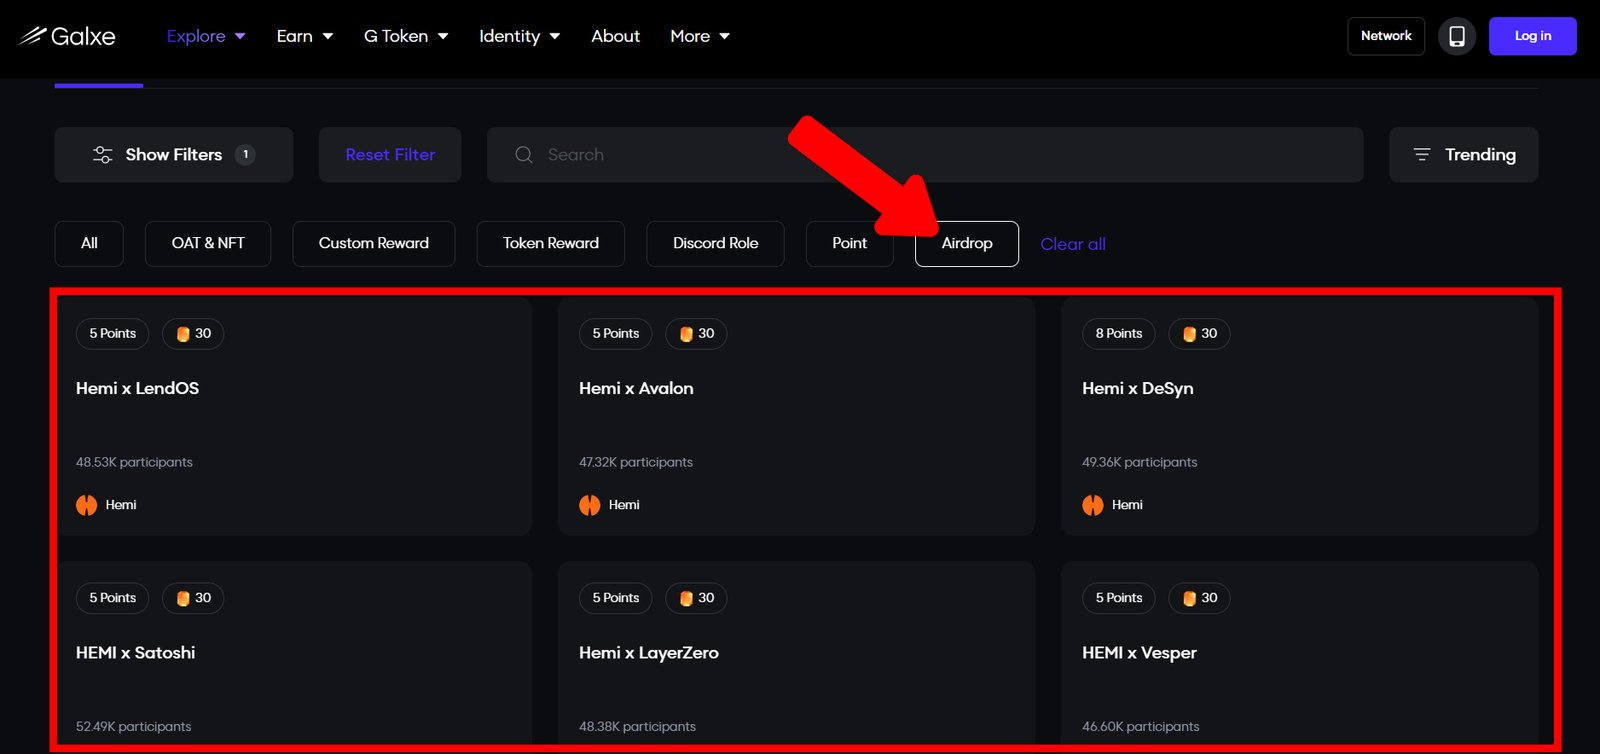Click Hemi logo on DeSyn card
Viewport: 1600px width, 754px height.
[1093, 505]
